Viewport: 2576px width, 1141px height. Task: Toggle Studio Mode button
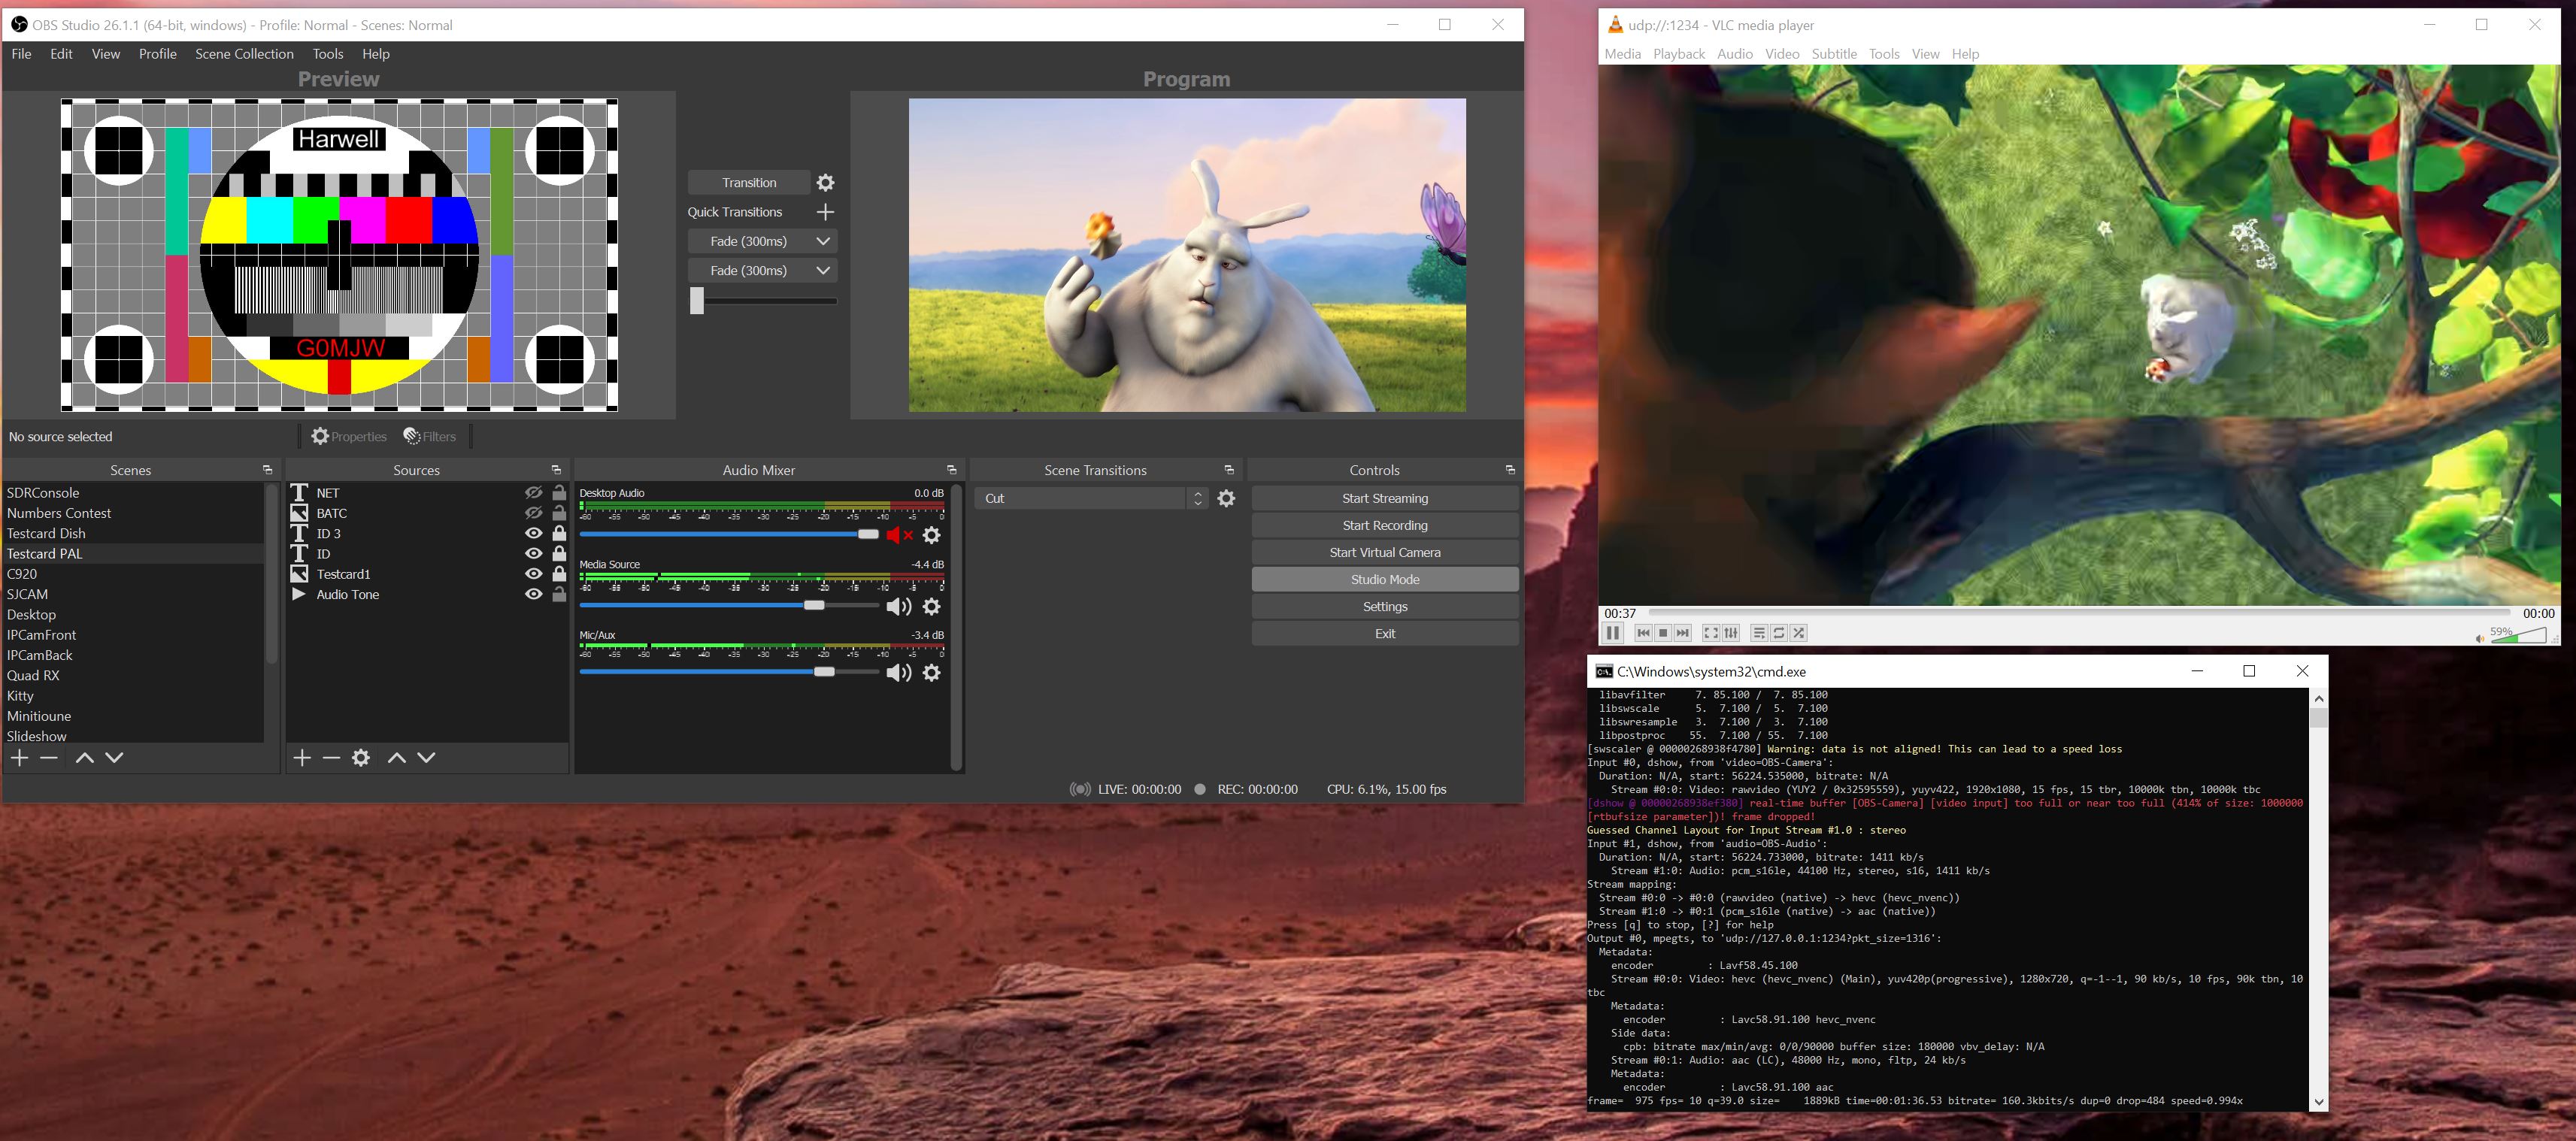click(x=1385, y=579)
